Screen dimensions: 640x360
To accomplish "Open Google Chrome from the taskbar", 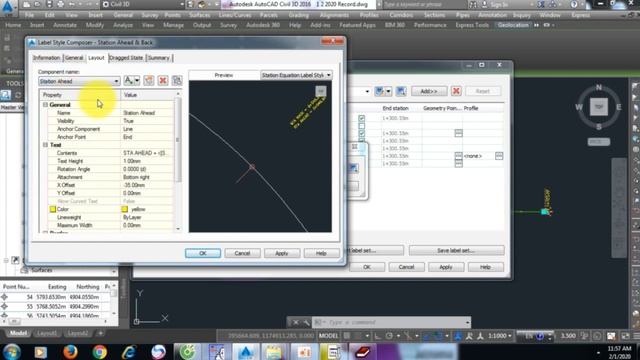I will point(99,351).
